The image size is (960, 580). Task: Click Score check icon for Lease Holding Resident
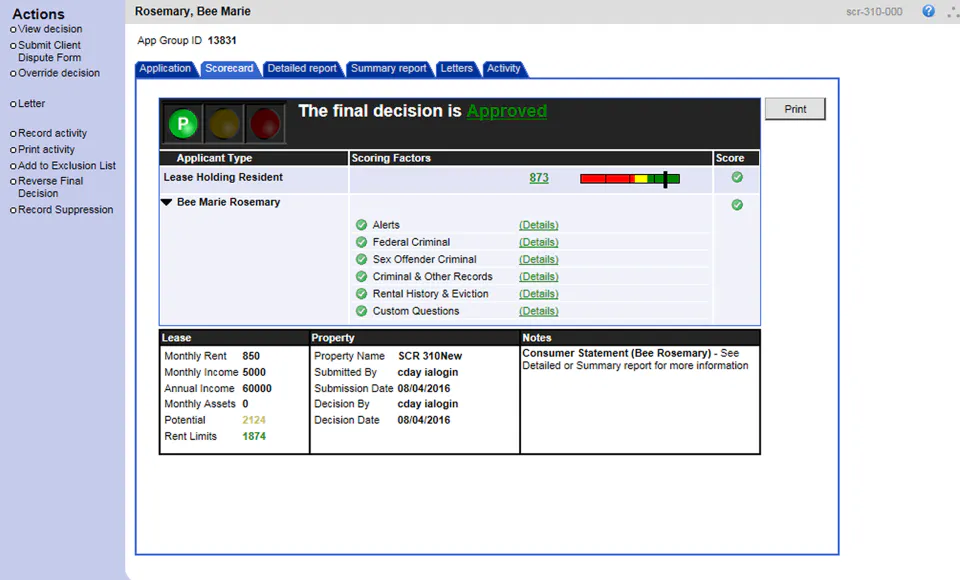coord(737,177)
